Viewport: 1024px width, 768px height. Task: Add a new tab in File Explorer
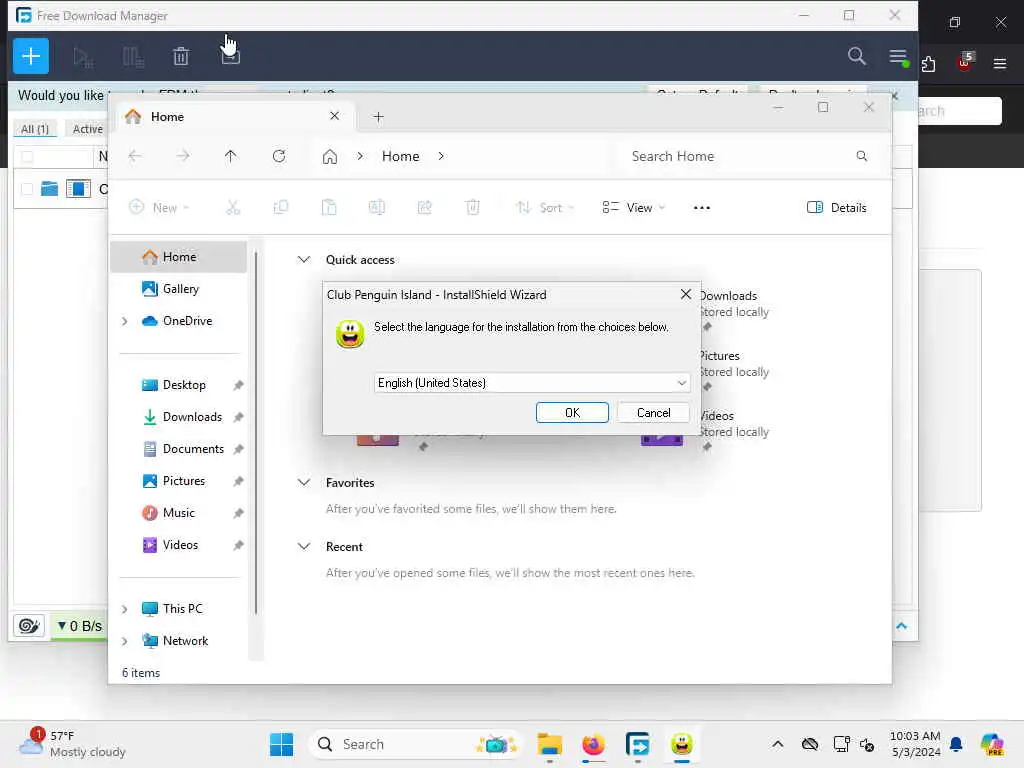[378, 117]
